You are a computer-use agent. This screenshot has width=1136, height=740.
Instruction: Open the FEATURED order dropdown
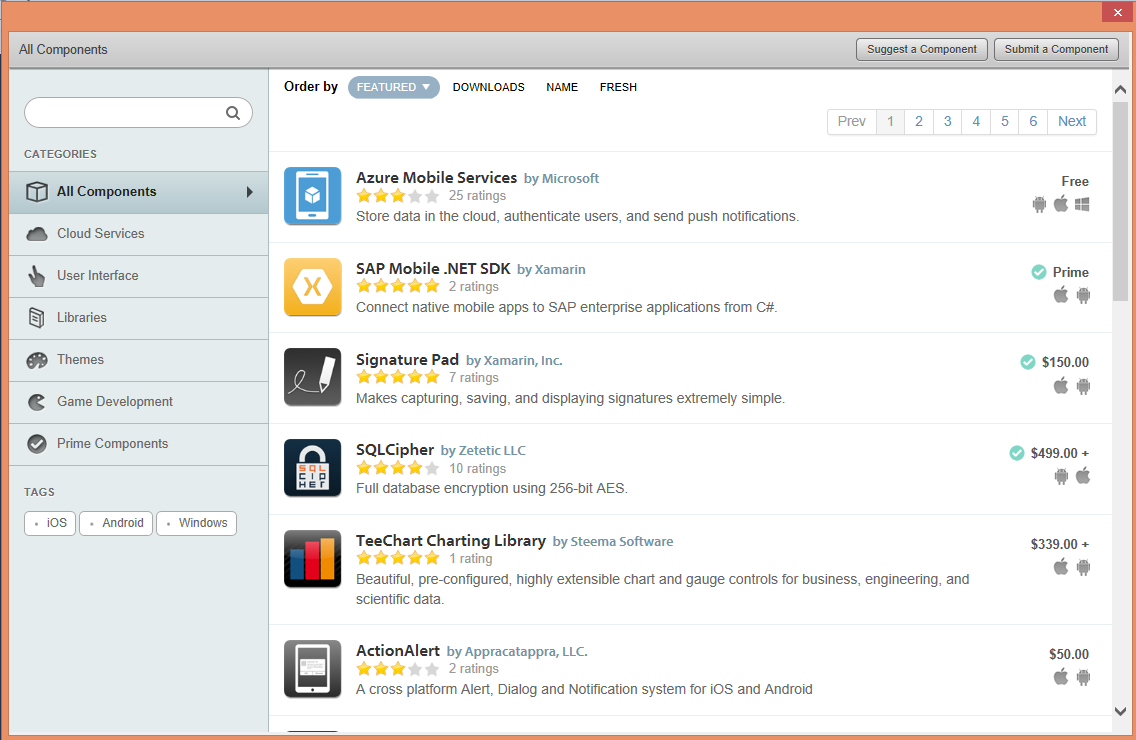pyautogui.click(x=393, y=87)
